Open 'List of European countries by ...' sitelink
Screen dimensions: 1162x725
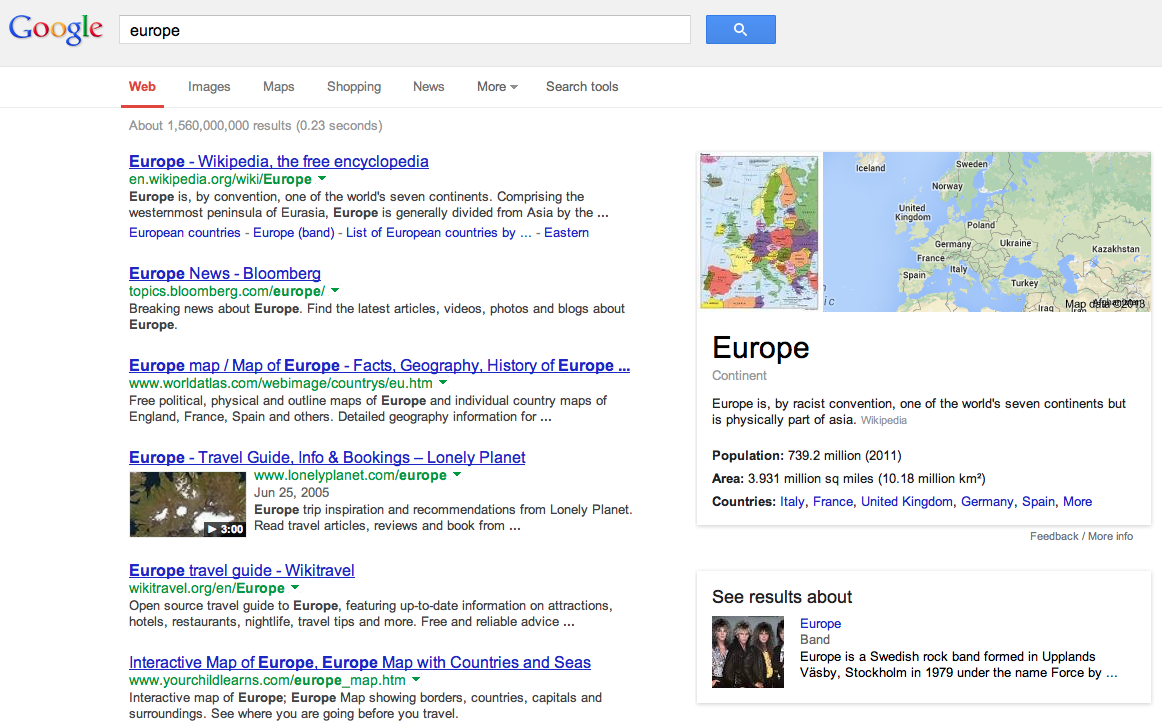(439, 233)
